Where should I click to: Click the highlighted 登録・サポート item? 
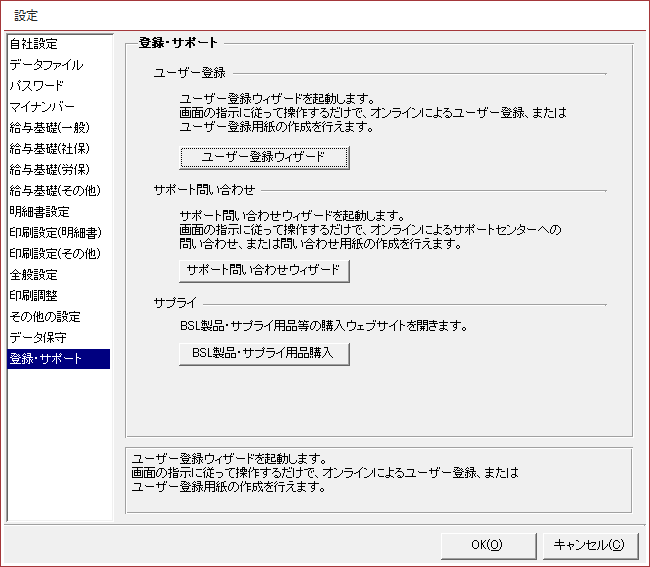point(46,359)
